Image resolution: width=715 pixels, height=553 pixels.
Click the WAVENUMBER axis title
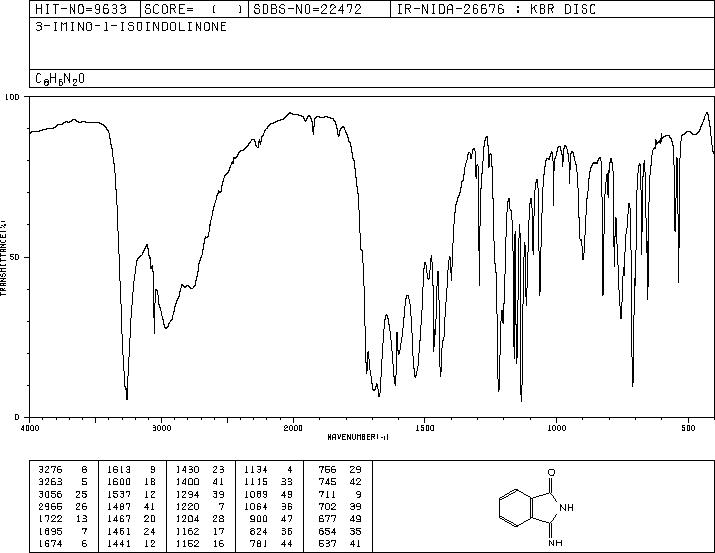tap(358, 437)
